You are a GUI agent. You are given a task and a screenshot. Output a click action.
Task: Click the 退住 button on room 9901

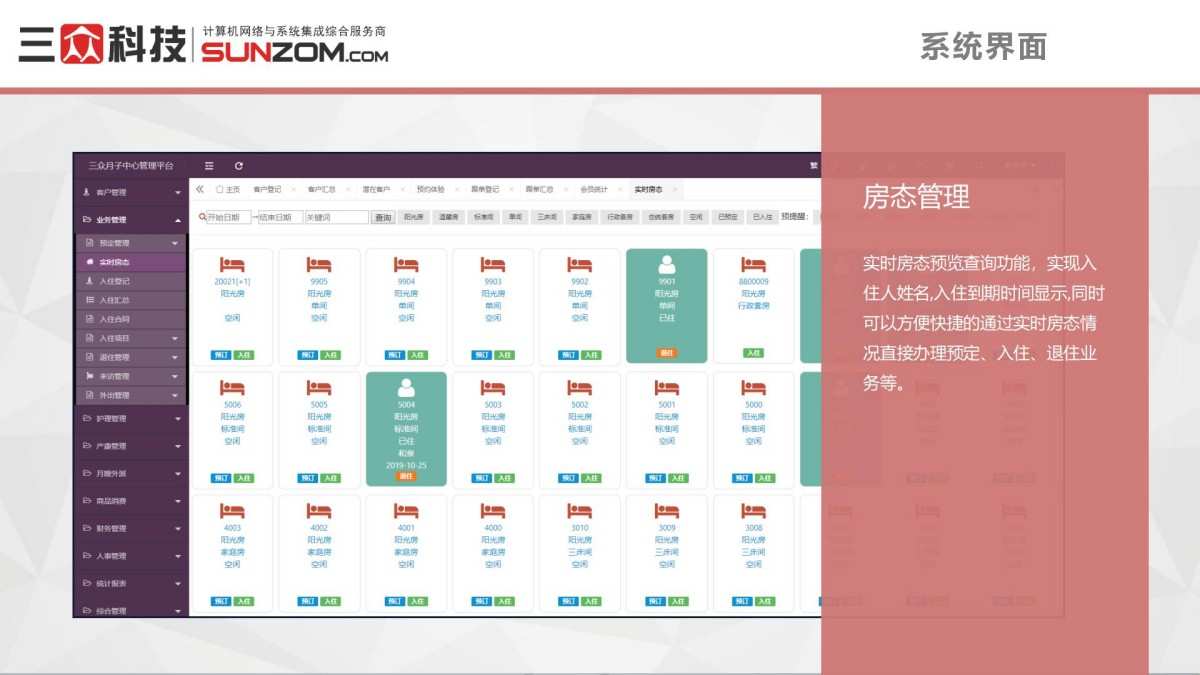point(667,353)
